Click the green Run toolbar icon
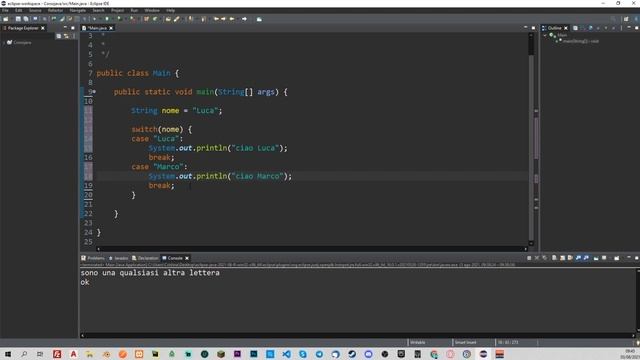The image size is (640, 360). point(107,19)
